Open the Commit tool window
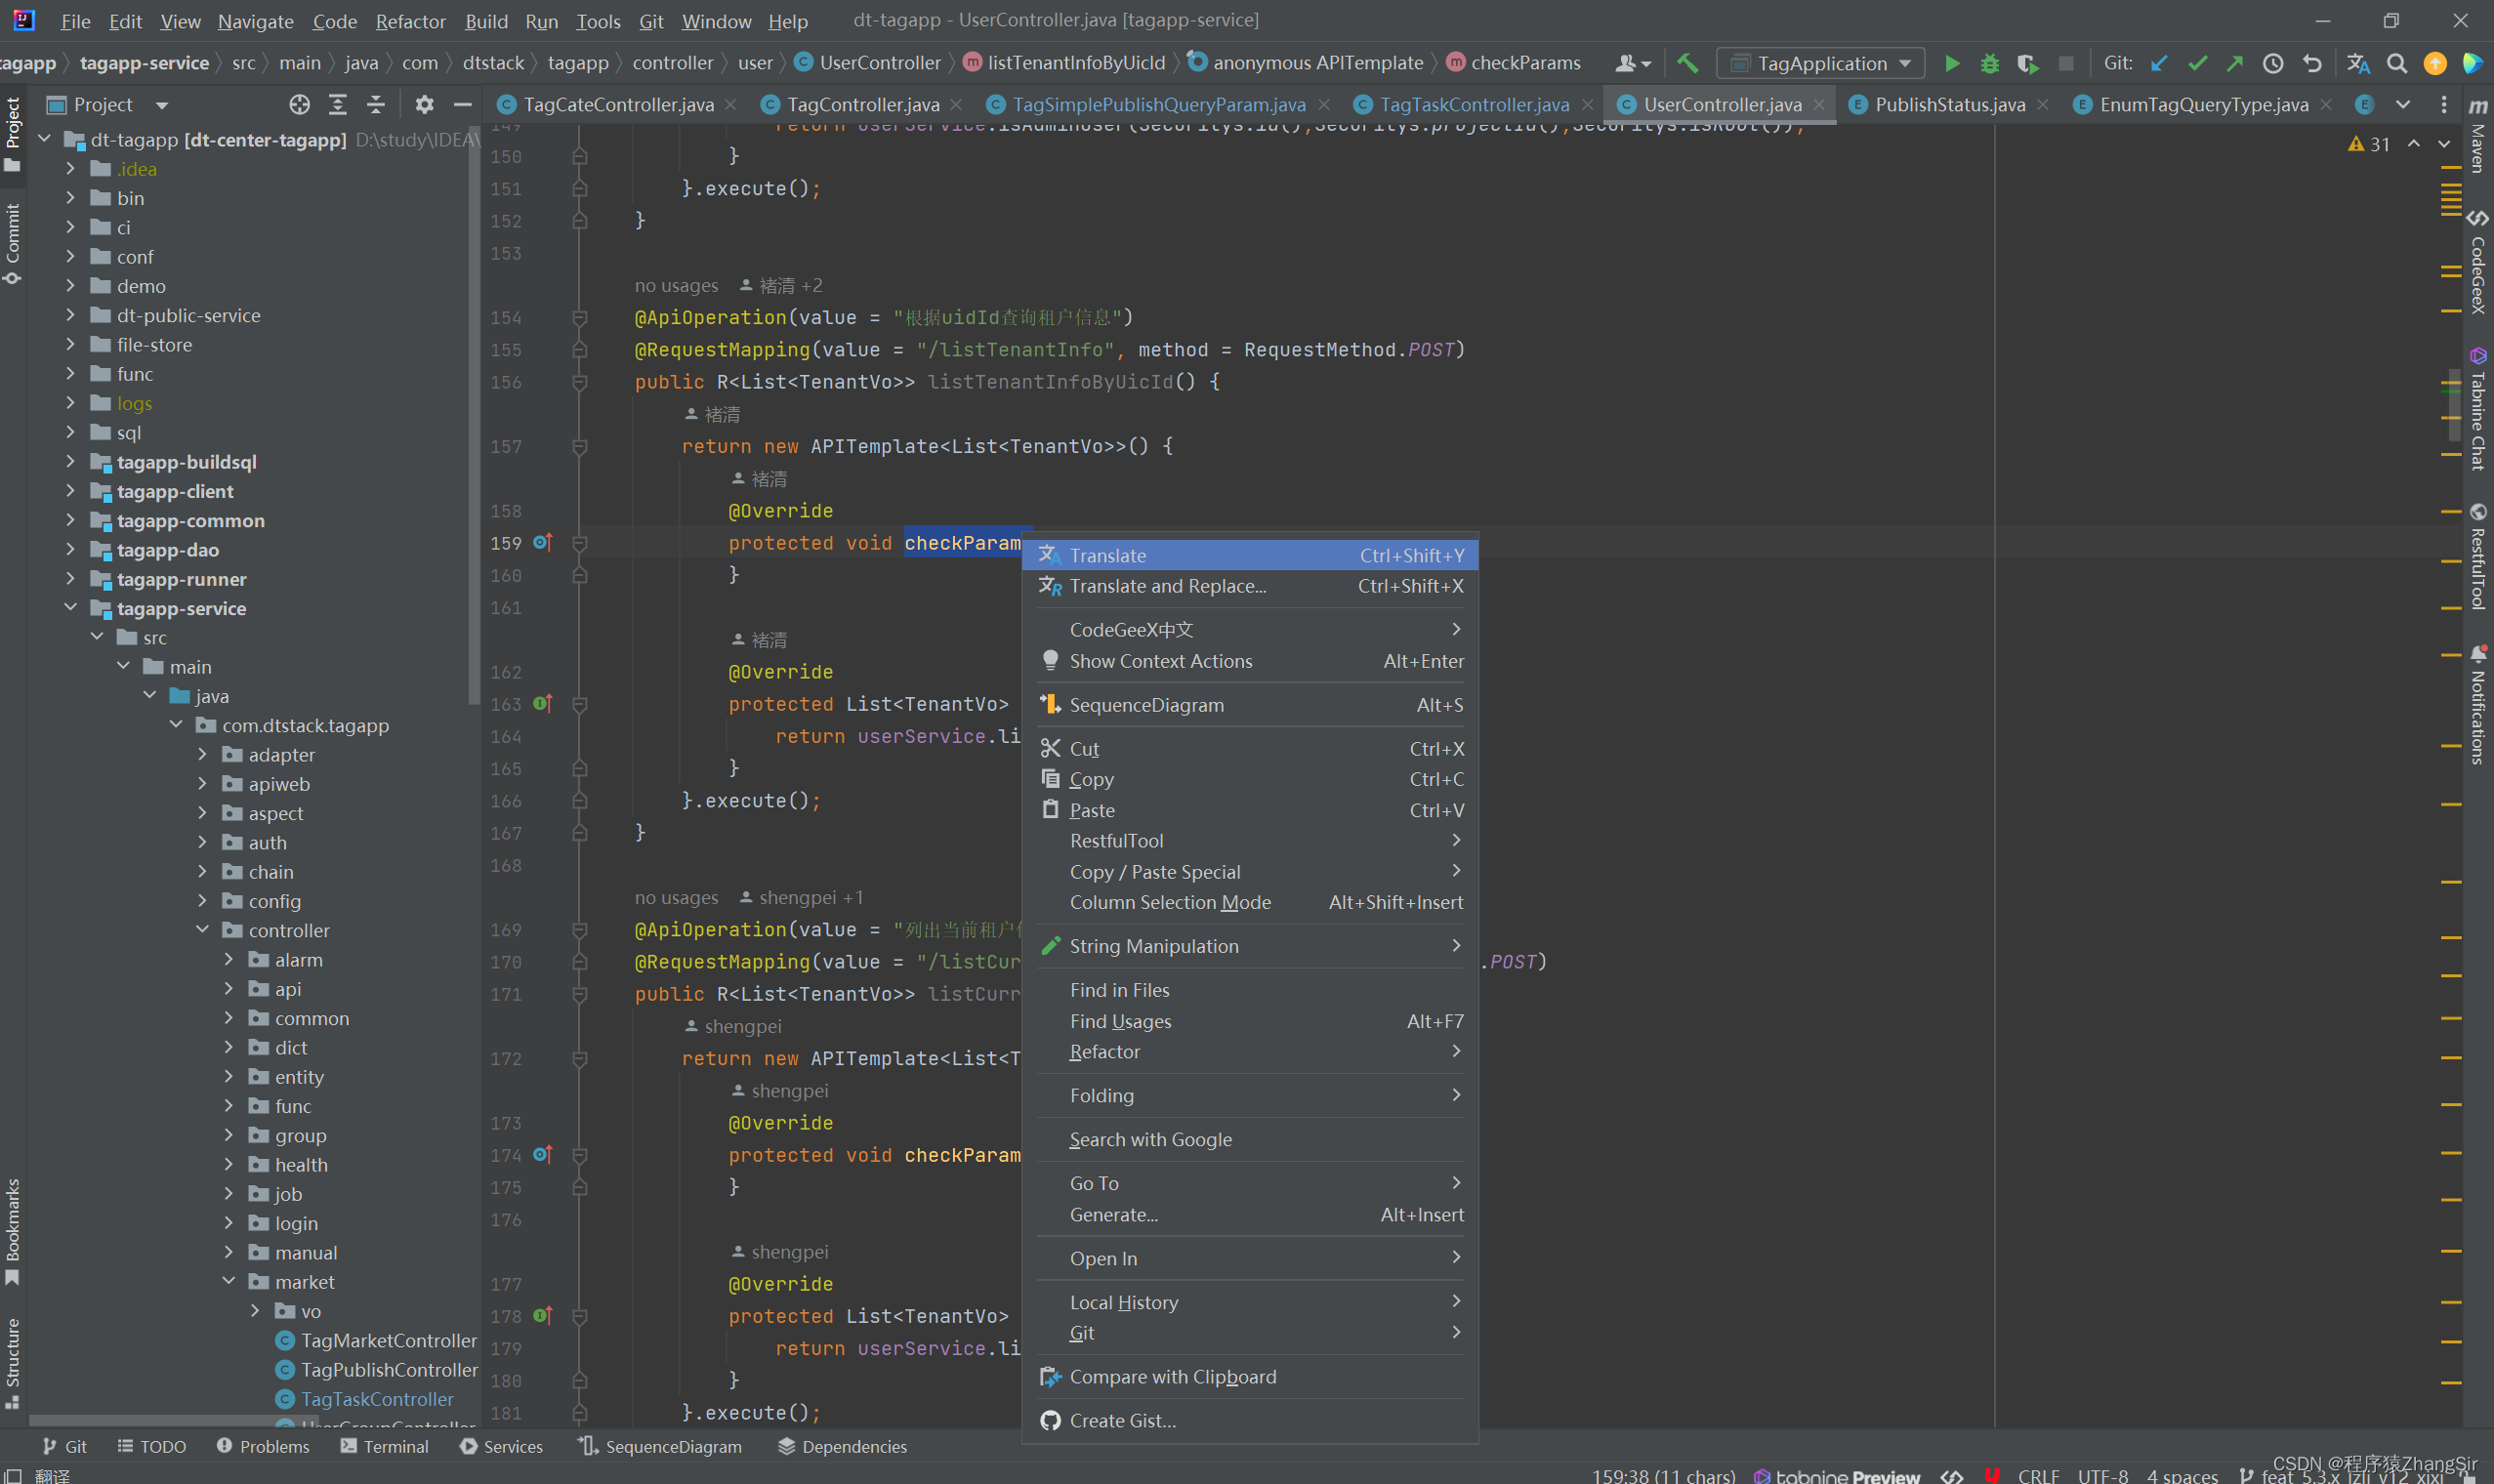Screen dimensions: 2494x1484 click(x=13, y=244)
